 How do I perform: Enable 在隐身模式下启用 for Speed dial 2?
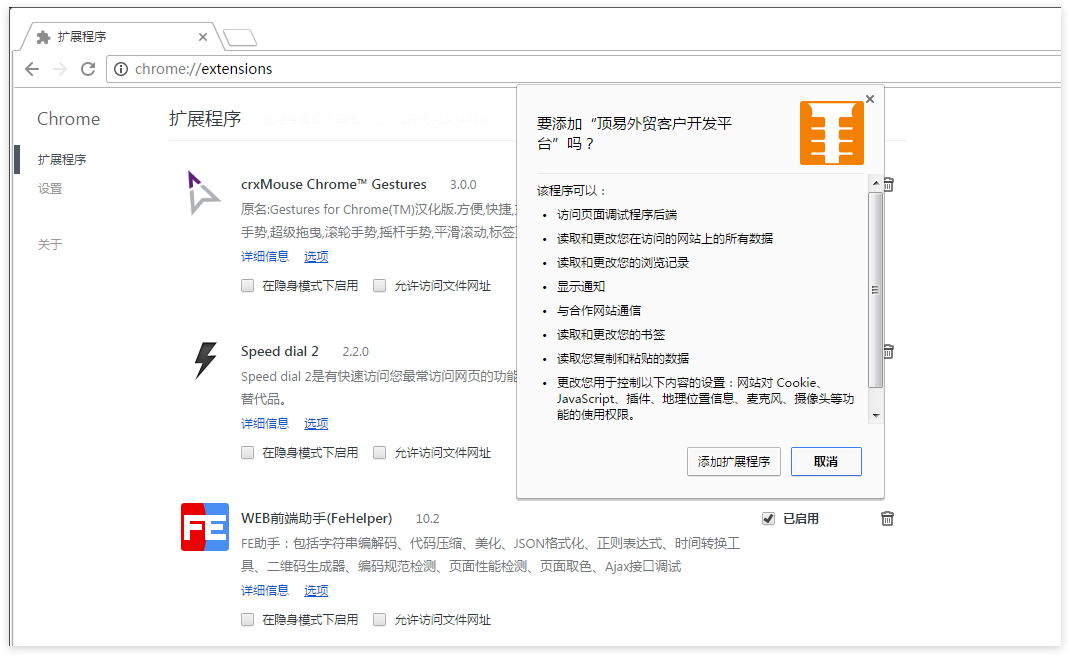pos(248,453)
